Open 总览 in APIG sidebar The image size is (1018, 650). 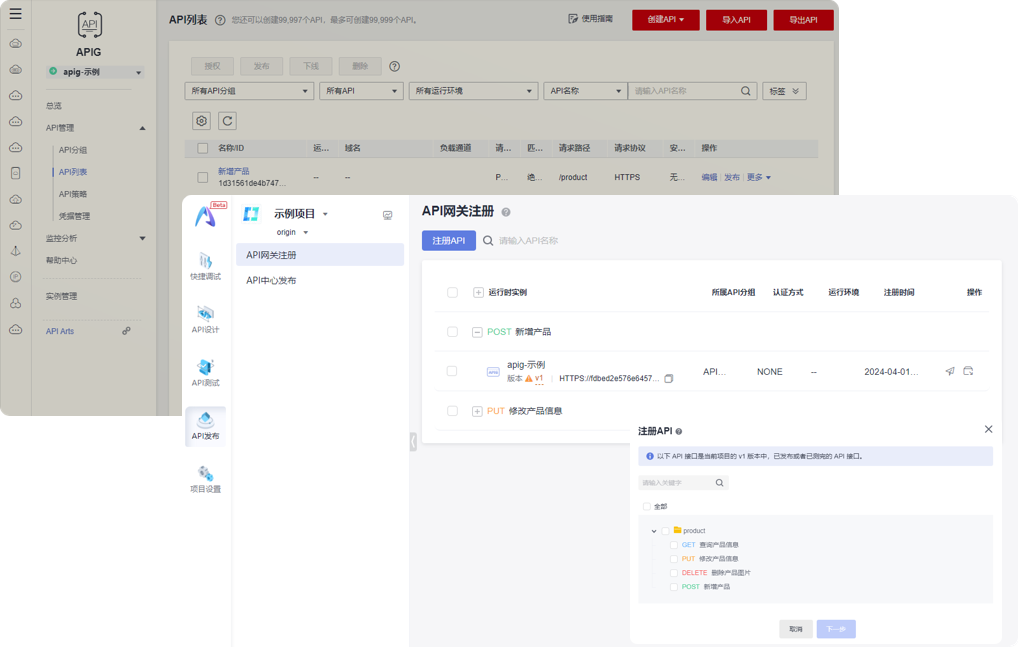point(54,106)
